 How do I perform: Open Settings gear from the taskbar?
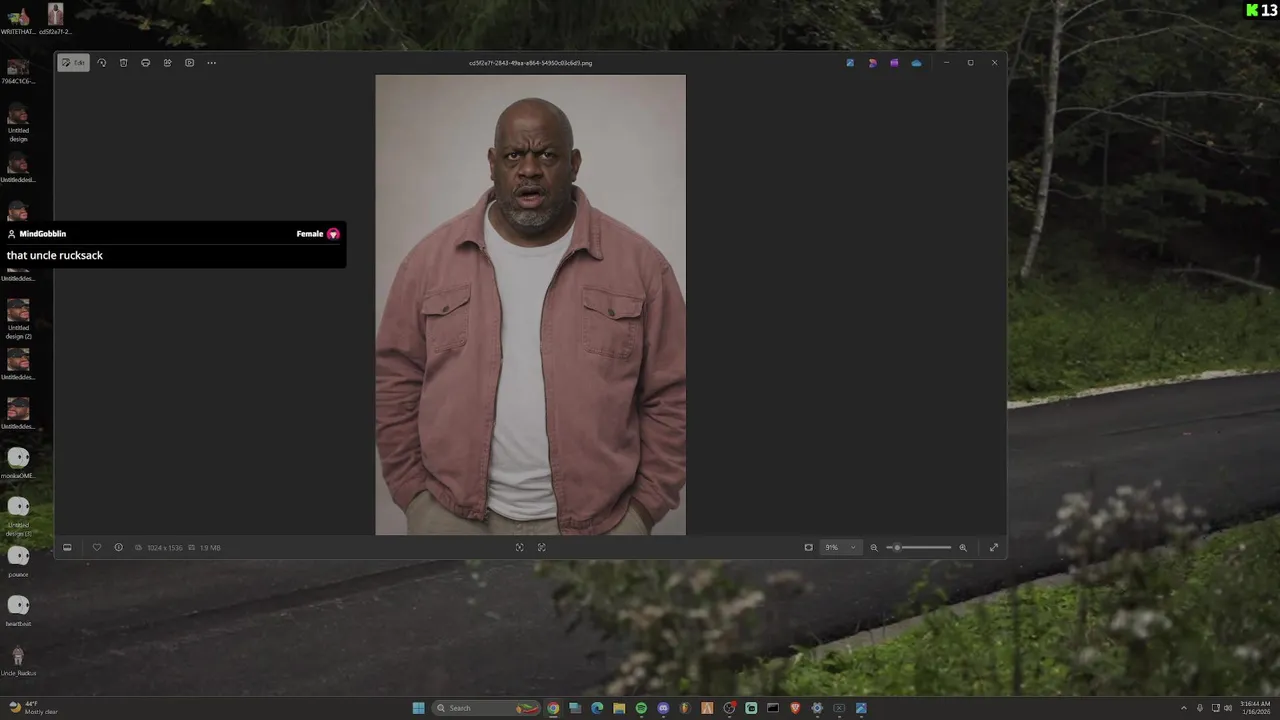817,708
